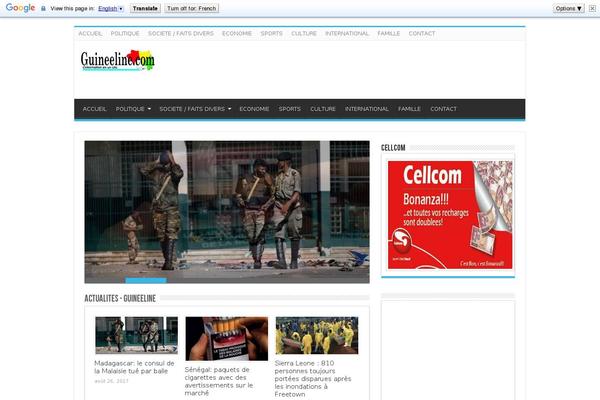The width and height of the screenshot is (600, 400).
Task: Select ACCUEIL in the dark navigation bar
Action: coord(95,109)
